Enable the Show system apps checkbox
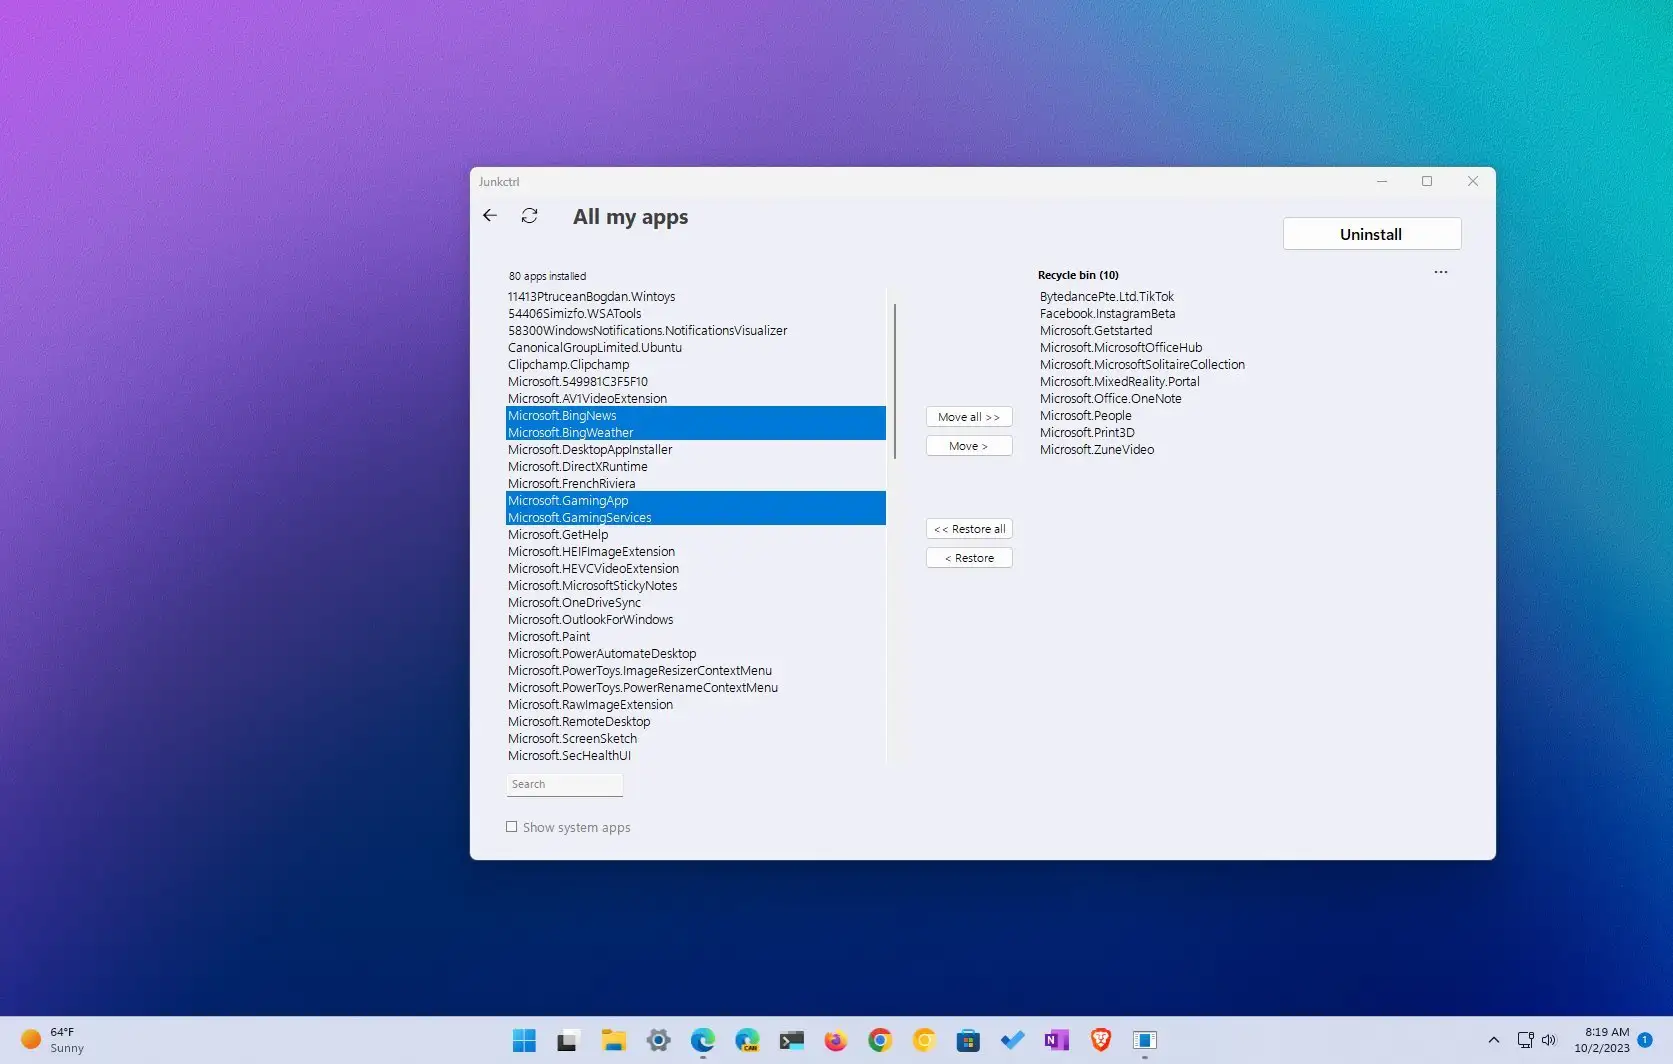Image resolution: width=1673 pixels, height=1064 pixels. tap(512, 827)
